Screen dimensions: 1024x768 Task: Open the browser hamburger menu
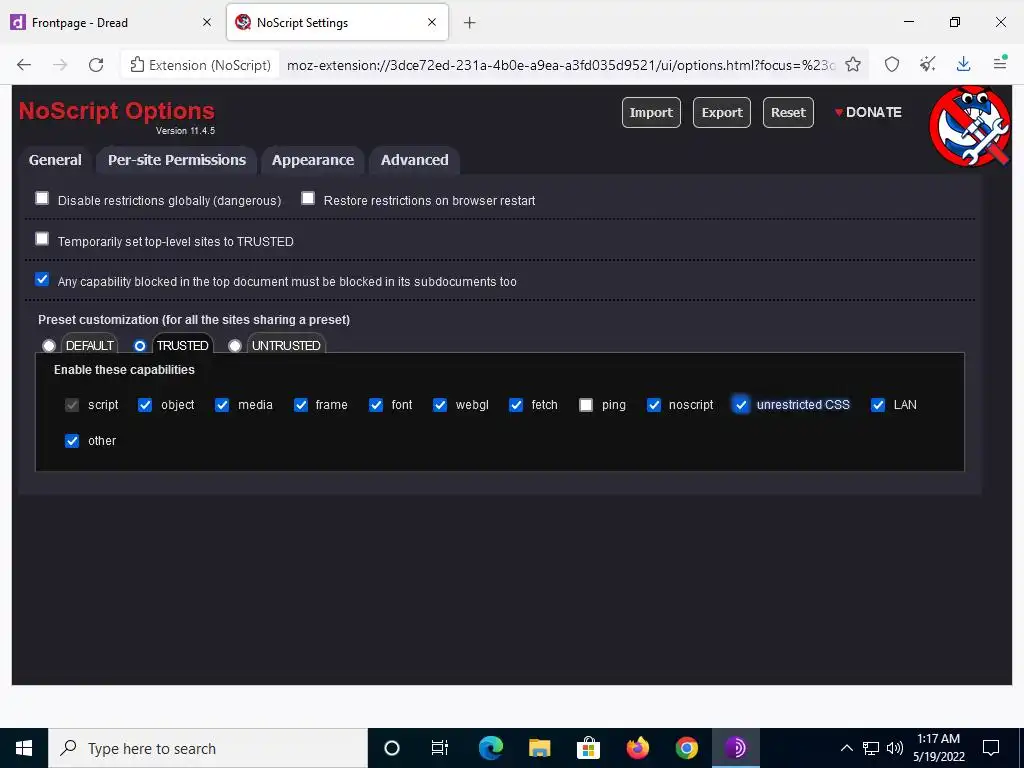tap(1000, 65)
